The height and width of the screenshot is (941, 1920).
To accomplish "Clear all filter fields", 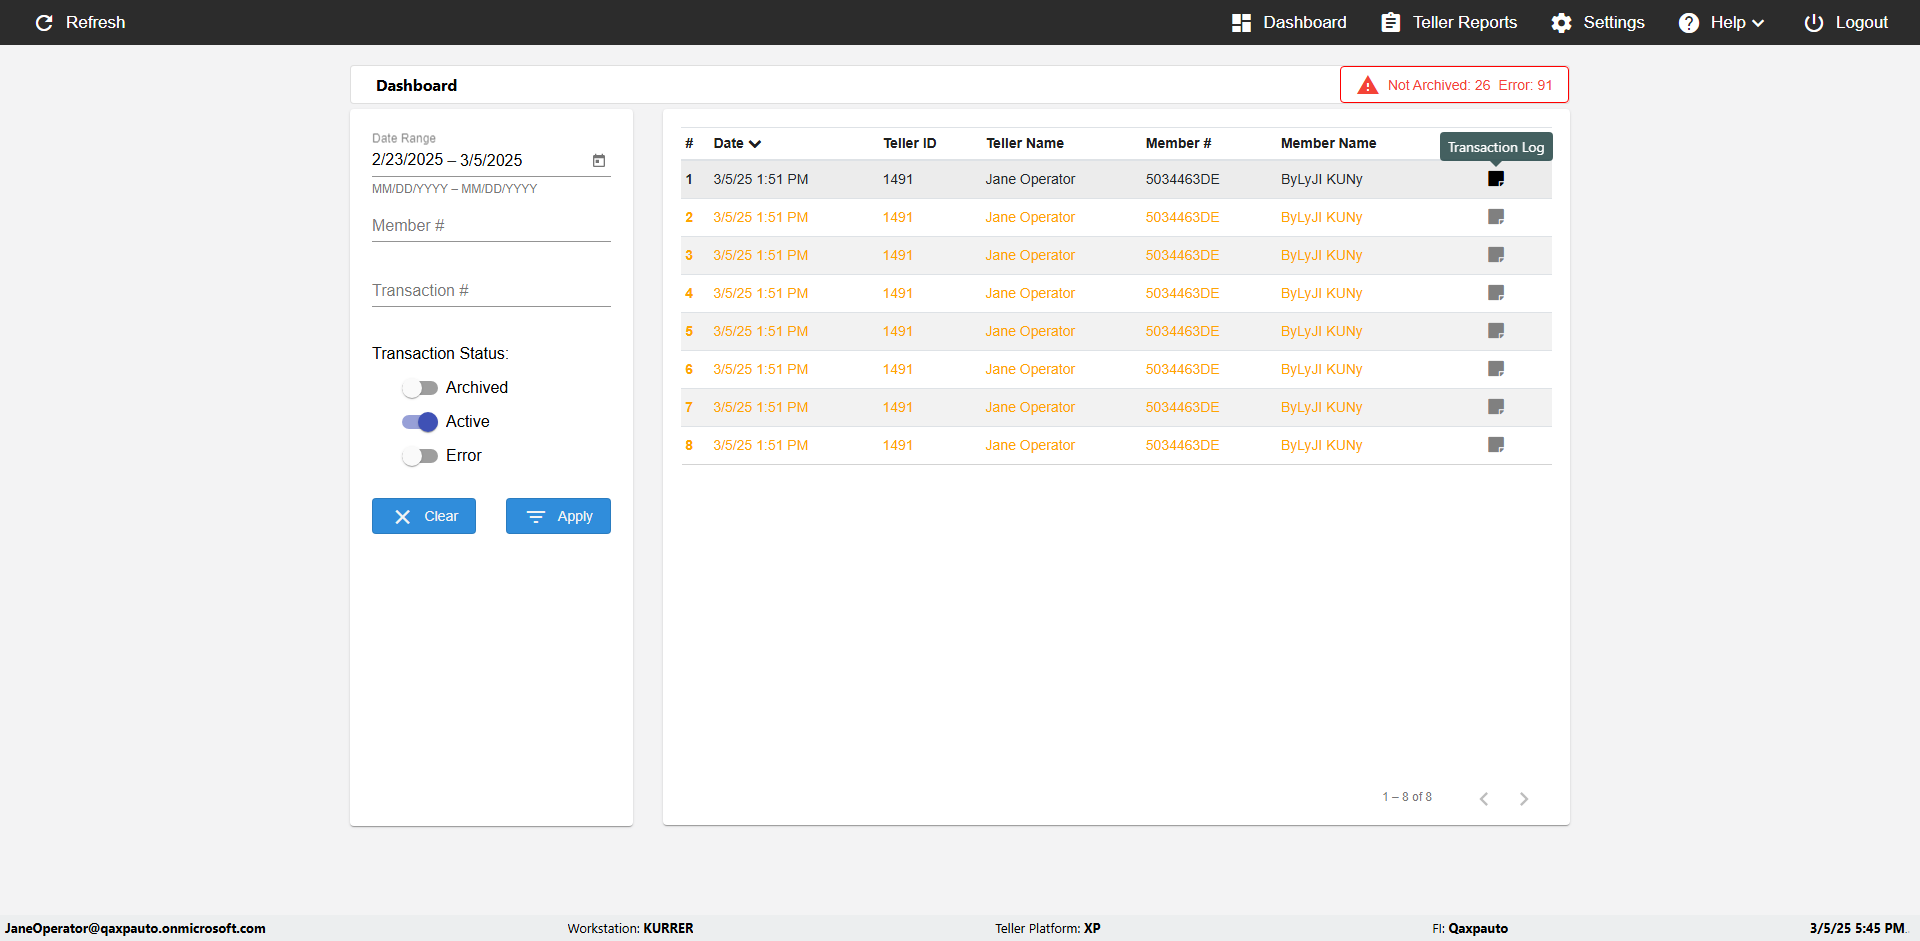I will tap(424, 516).
